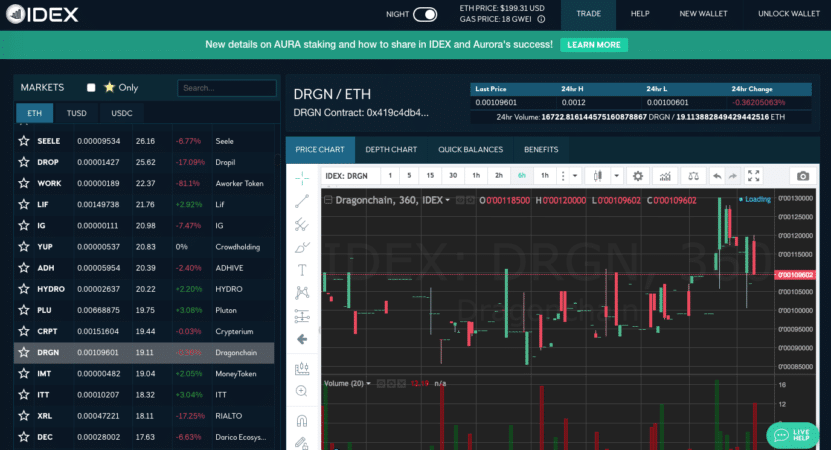Viewport: 831px width, 450px height.
Task: Favorite the SEELE market star
Action: [x=24, y=141]
